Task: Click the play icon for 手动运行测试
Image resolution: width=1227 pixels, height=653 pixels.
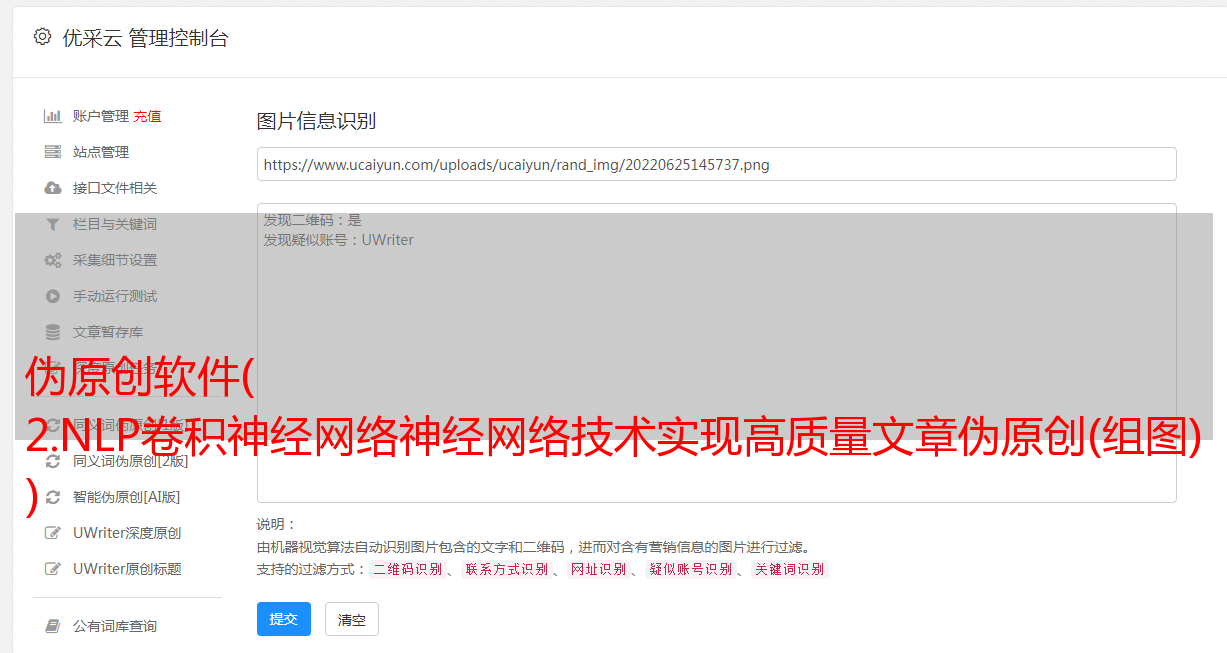Action: click(53, 296)
